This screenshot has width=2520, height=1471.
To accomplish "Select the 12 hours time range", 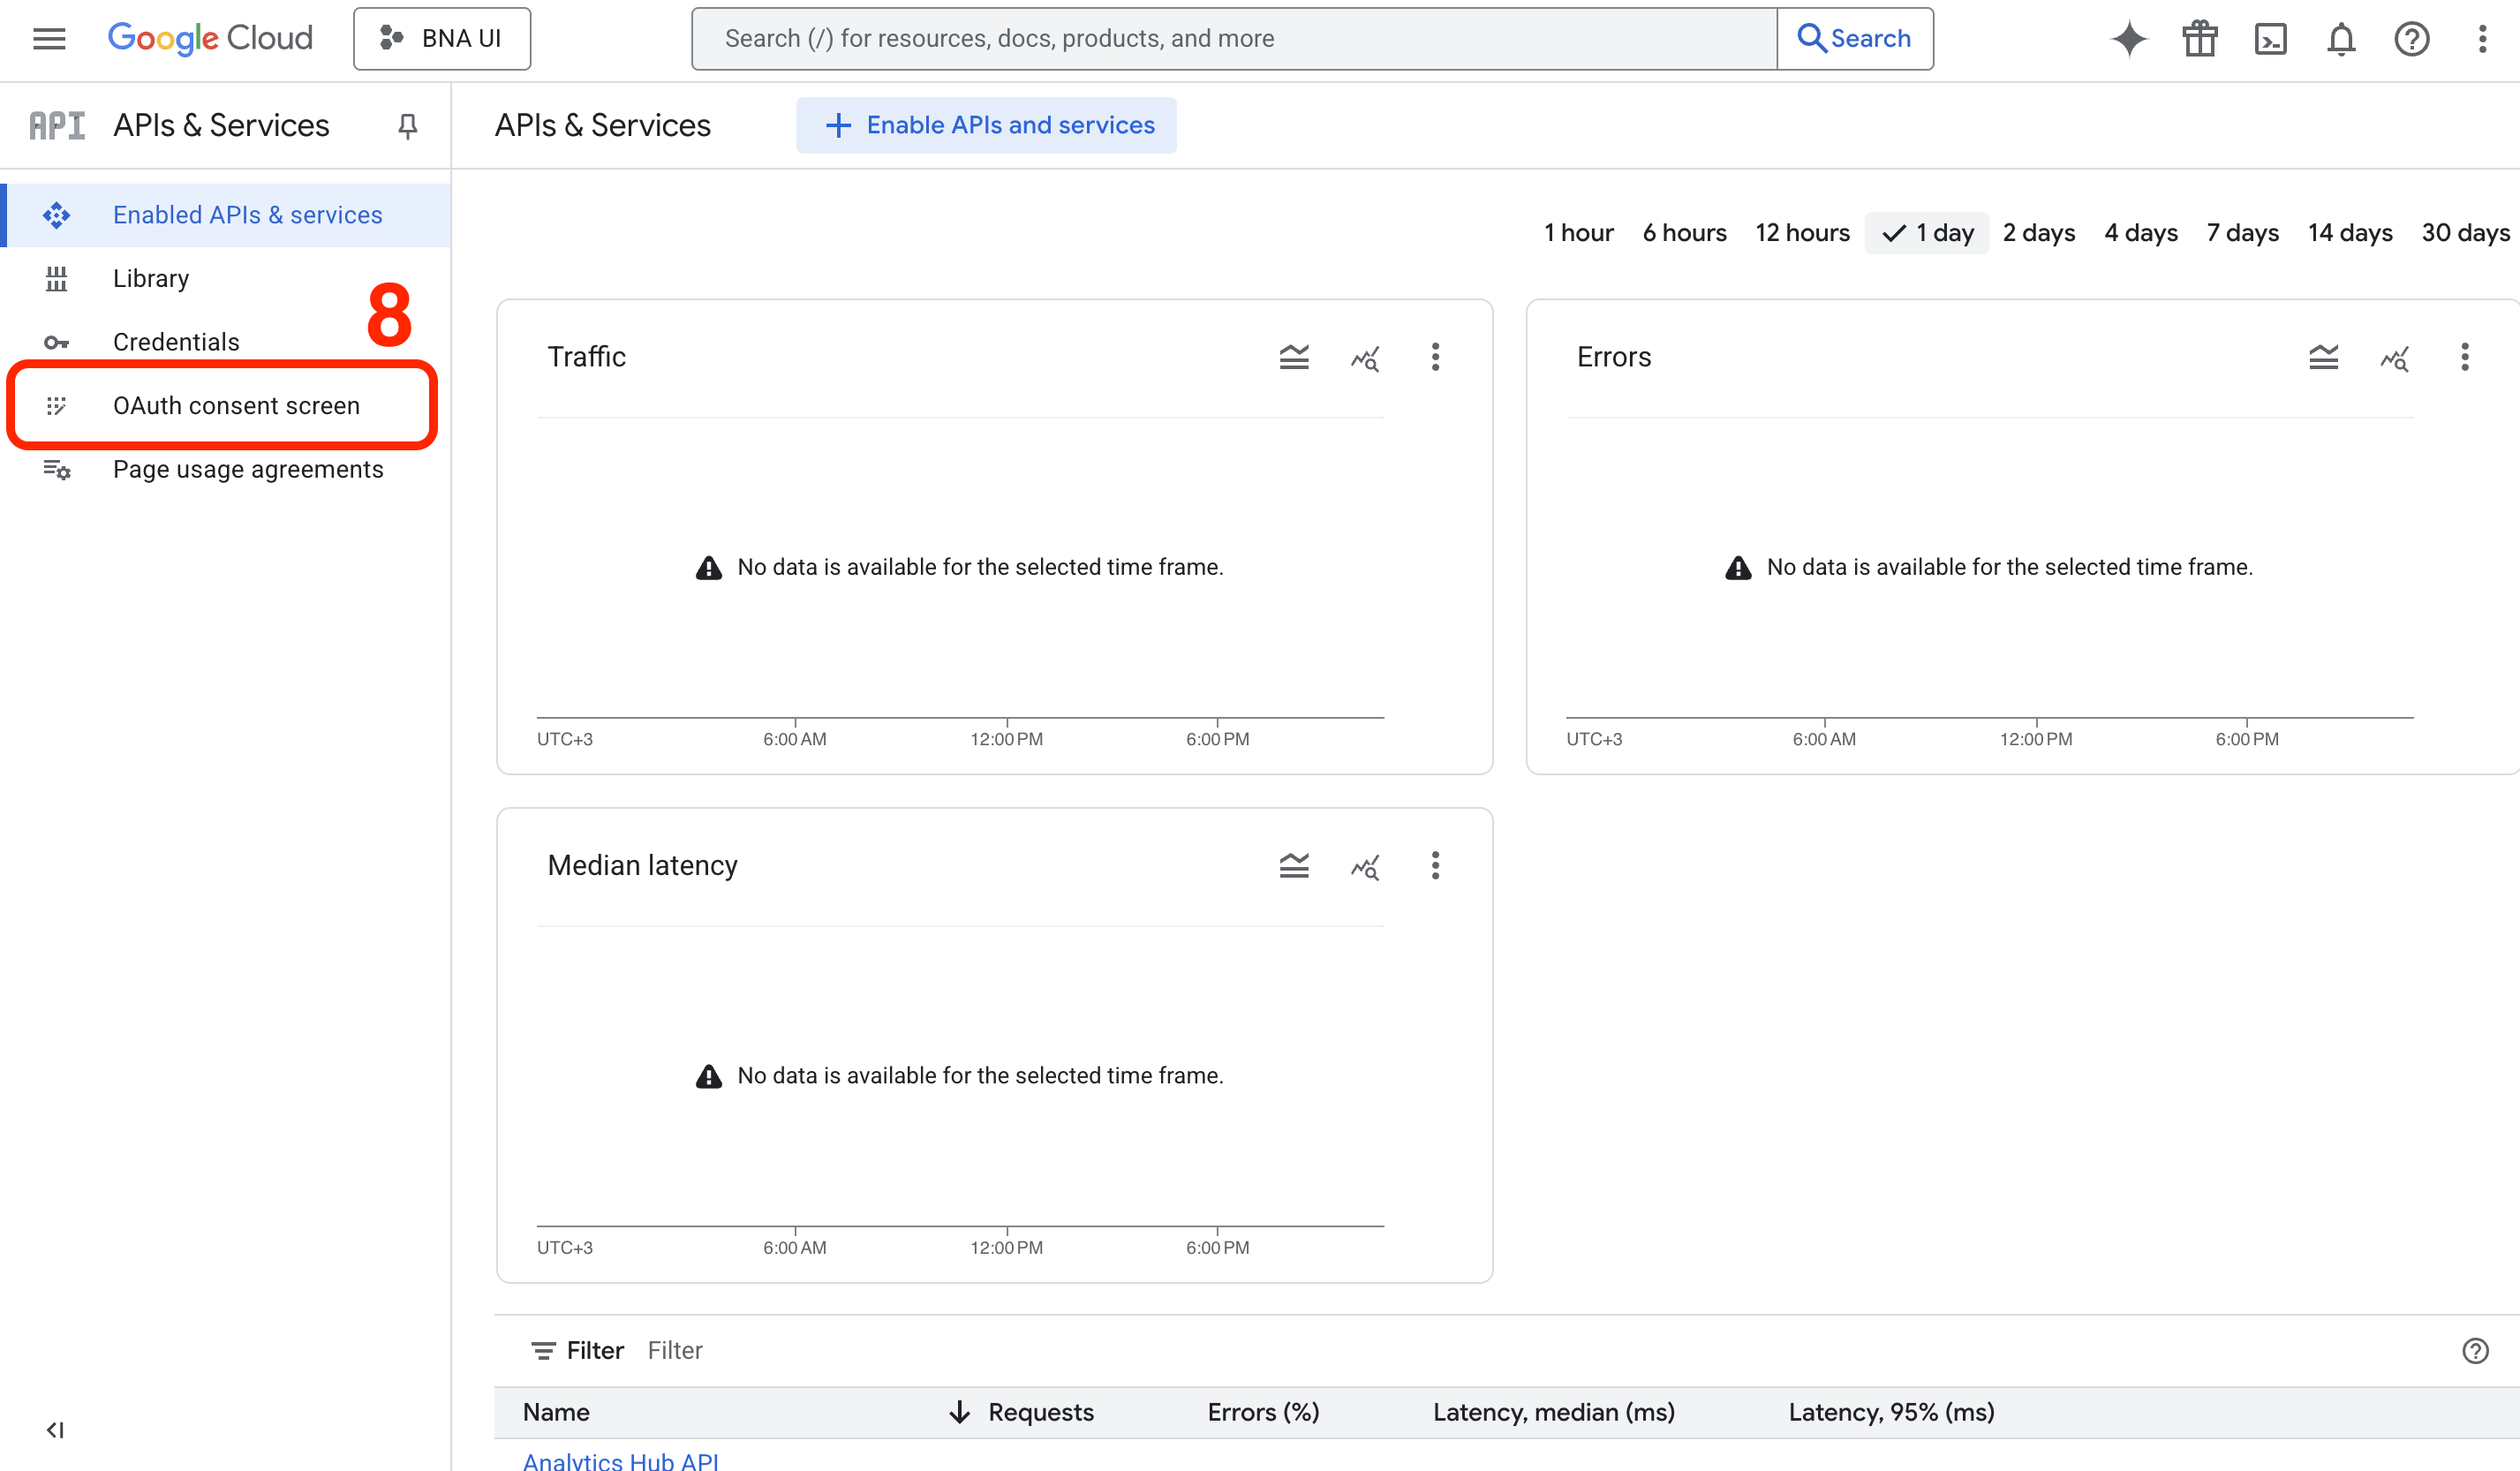I will 1802,233.
